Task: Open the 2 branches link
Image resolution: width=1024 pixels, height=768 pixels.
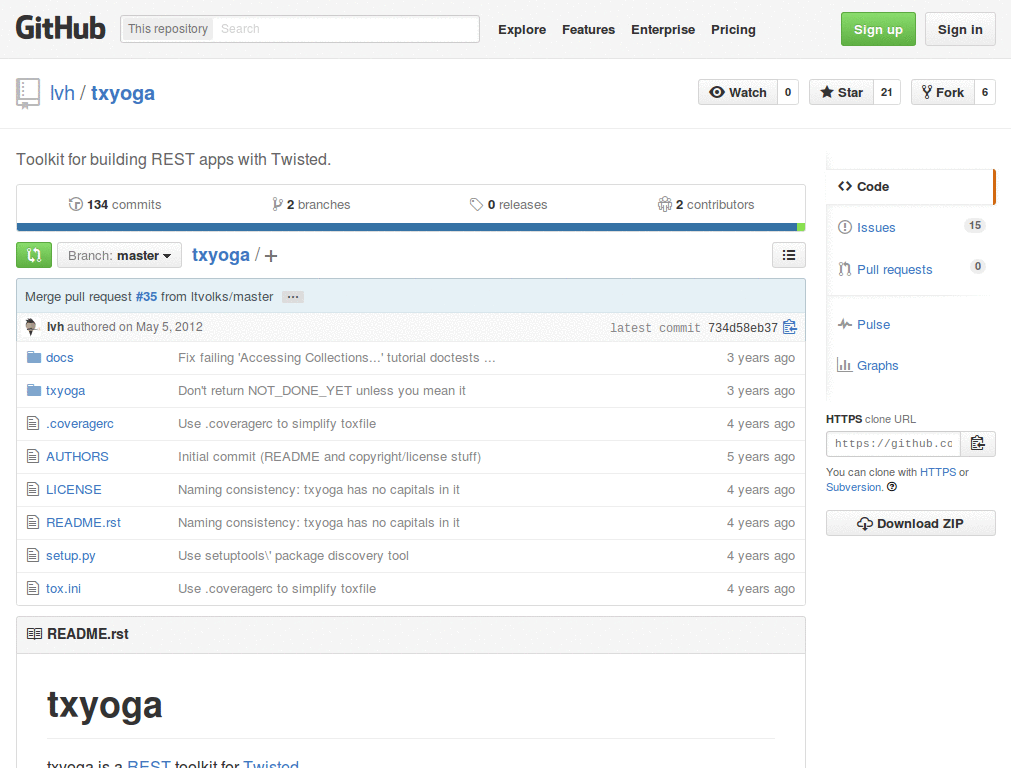Action: (311, 204)
